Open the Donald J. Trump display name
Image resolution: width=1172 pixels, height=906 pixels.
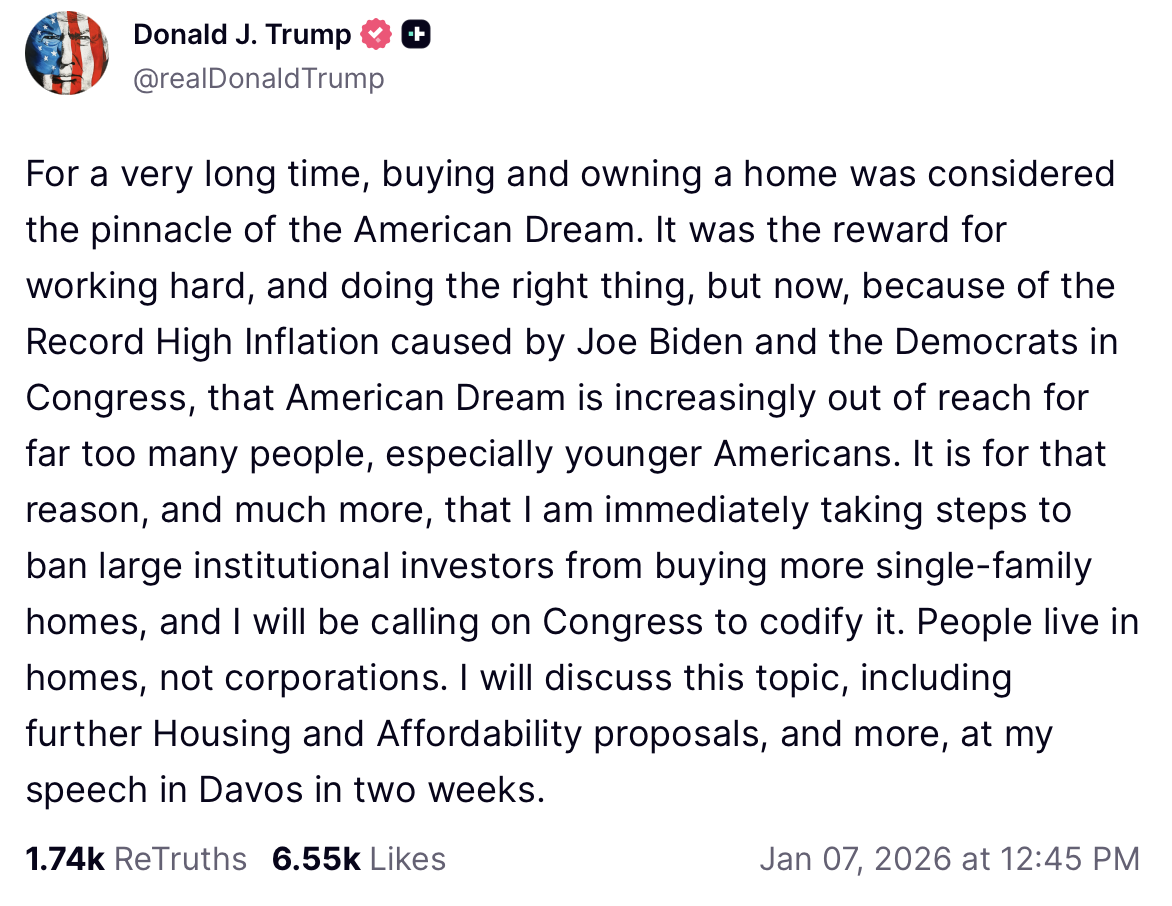[x=242, y=36]
